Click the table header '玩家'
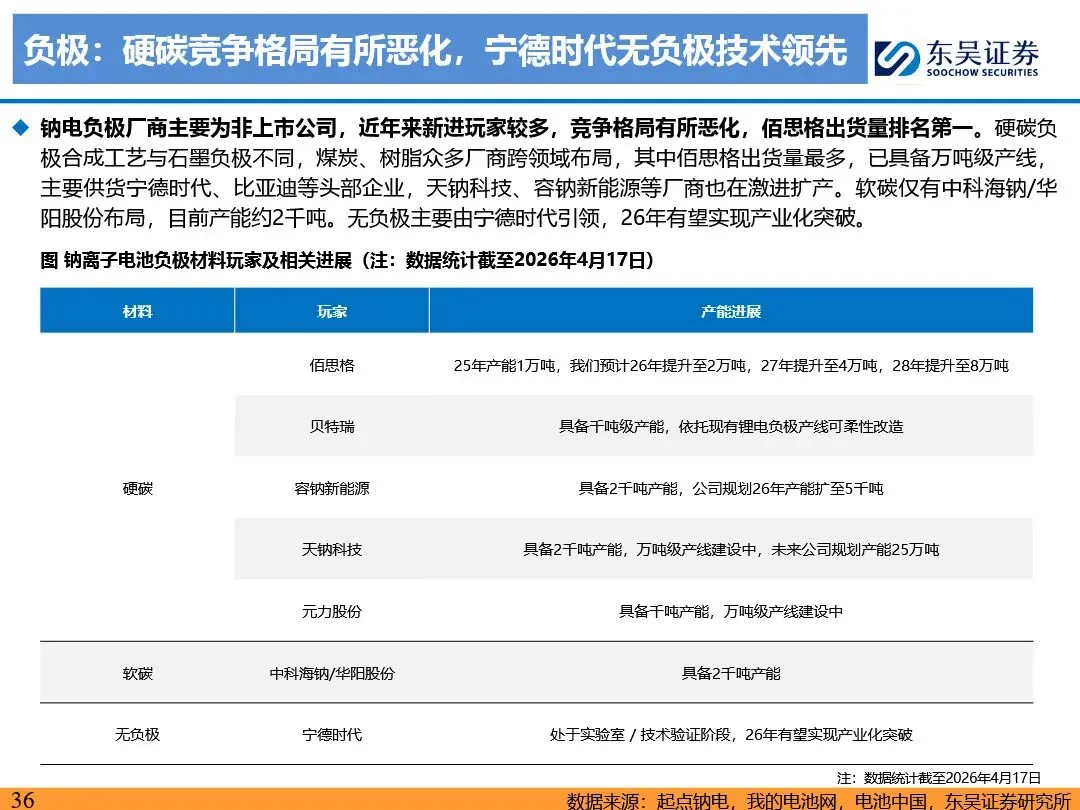The width and height of the screenshot is (1080, 810). pos(331,311)
